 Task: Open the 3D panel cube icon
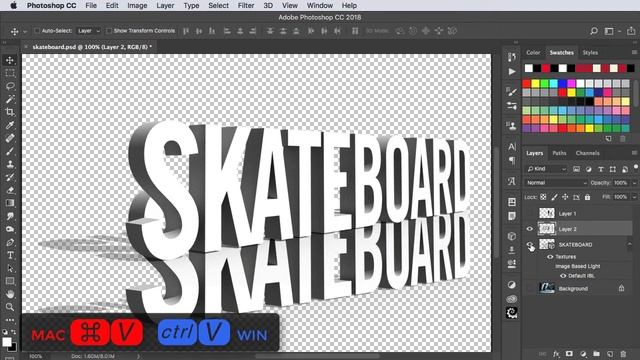(511, 236)
